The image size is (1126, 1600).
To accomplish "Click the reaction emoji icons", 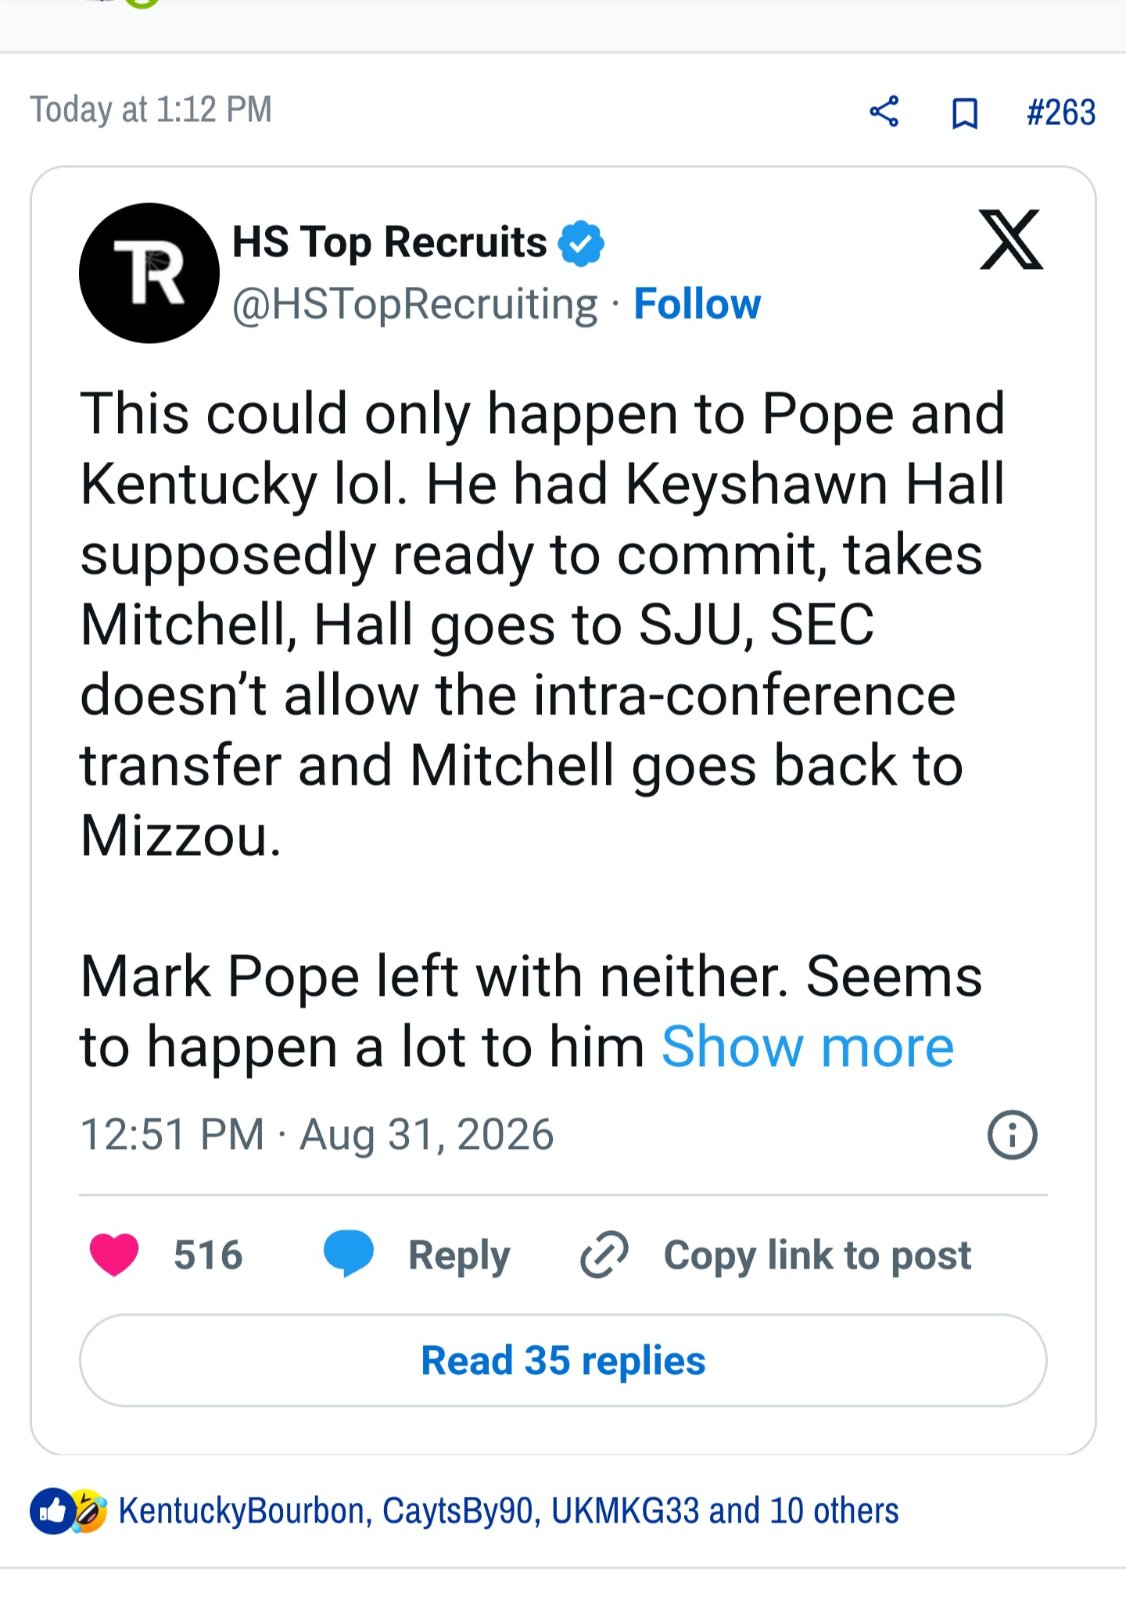I will (69, 1511).
